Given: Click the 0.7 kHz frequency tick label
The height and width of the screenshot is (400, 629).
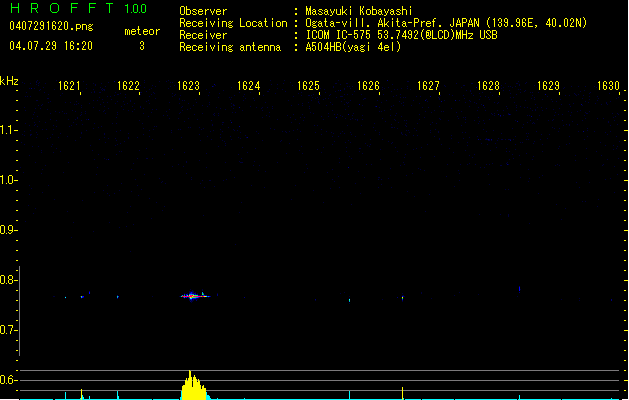Looking at the screenshot, I should pos(8,330).
